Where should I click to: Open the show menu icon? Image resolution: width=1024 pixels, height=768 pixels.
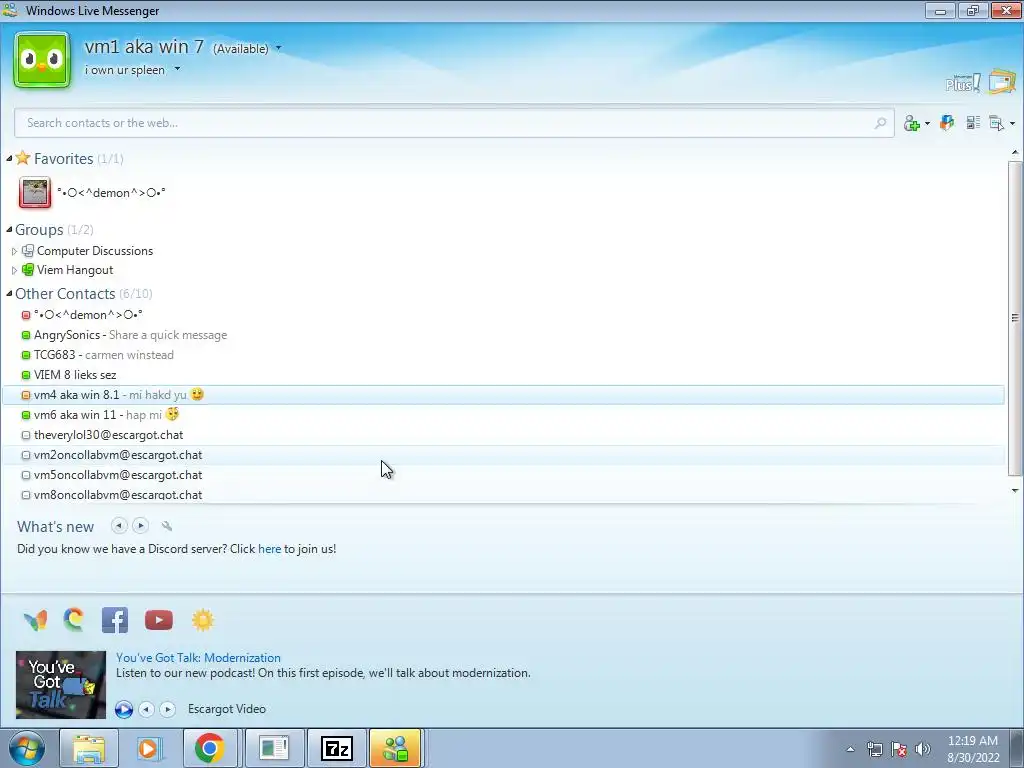coord(997,123)
